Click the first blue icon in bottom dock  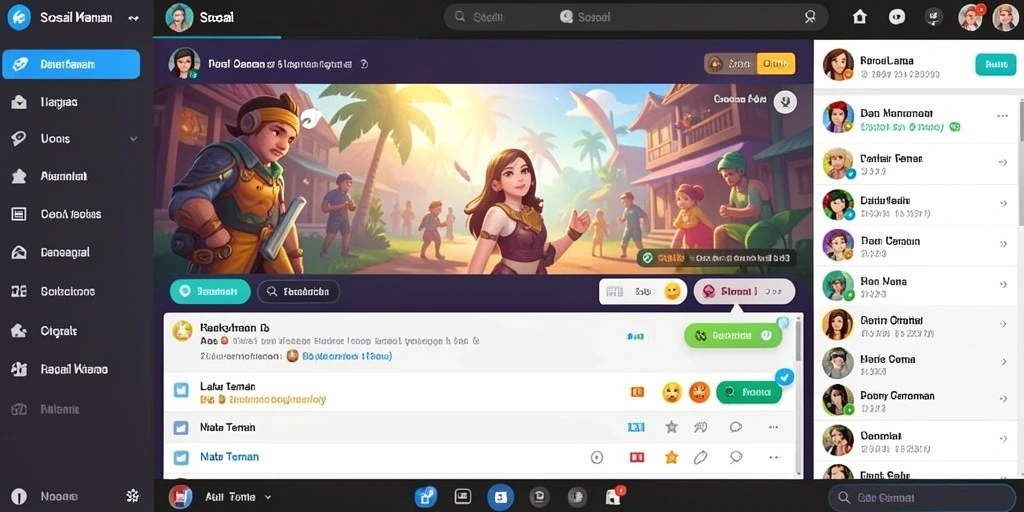[426, 497]
